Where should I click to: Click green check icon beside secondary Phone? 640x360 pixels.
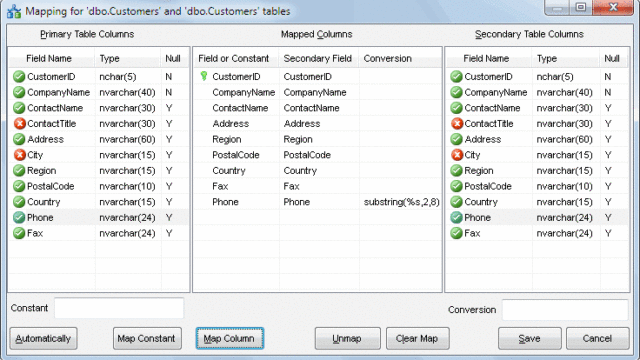point(456,217)
